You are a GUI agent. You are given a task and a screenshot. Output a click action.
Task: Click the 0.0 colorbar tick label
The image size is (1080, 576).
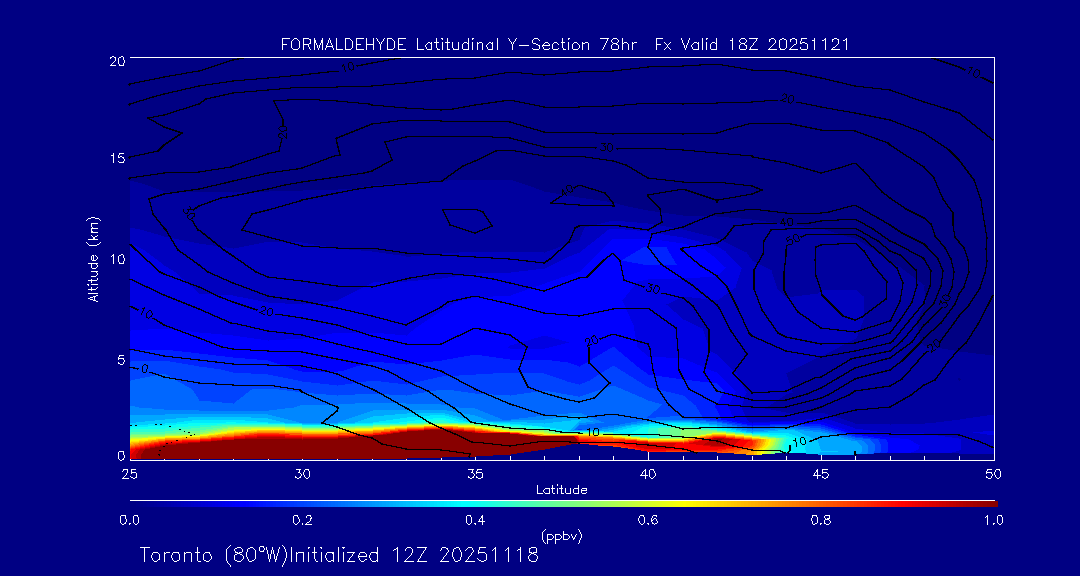(129, 520)
